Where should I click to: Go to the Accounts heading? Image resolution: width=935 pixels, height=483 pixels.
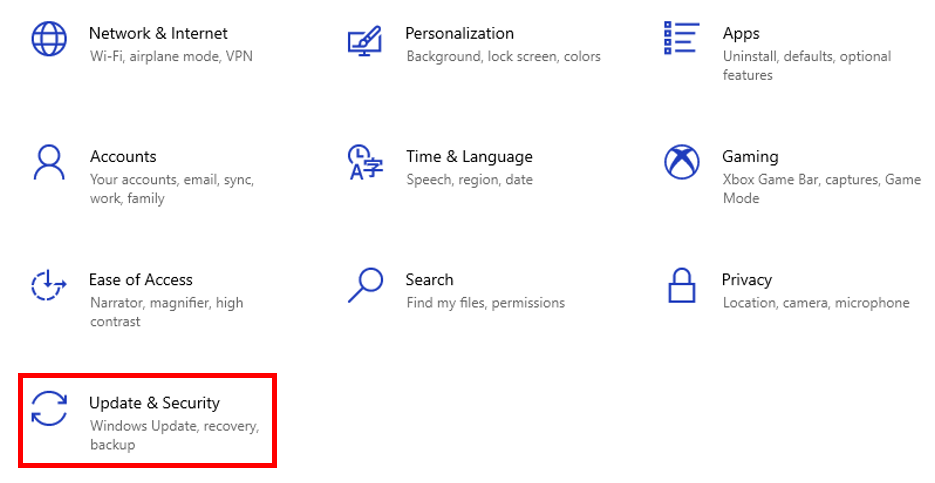click(x=123, y=156)
